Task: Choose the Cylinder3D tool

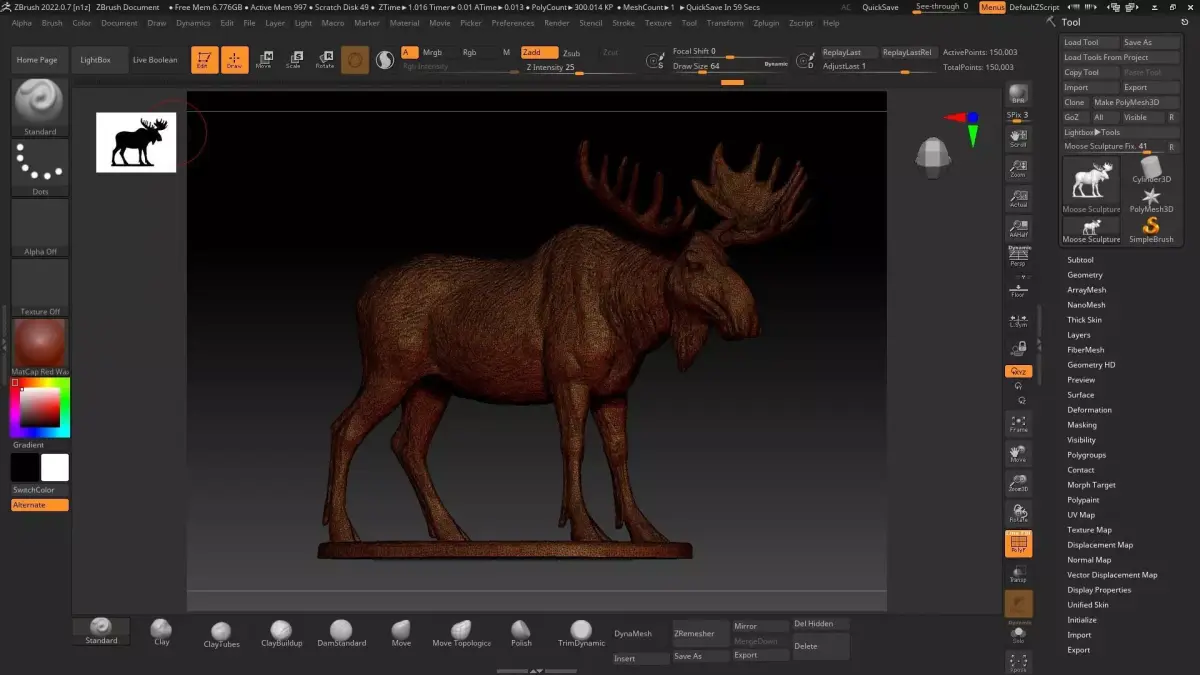Action: point(1151,170)
